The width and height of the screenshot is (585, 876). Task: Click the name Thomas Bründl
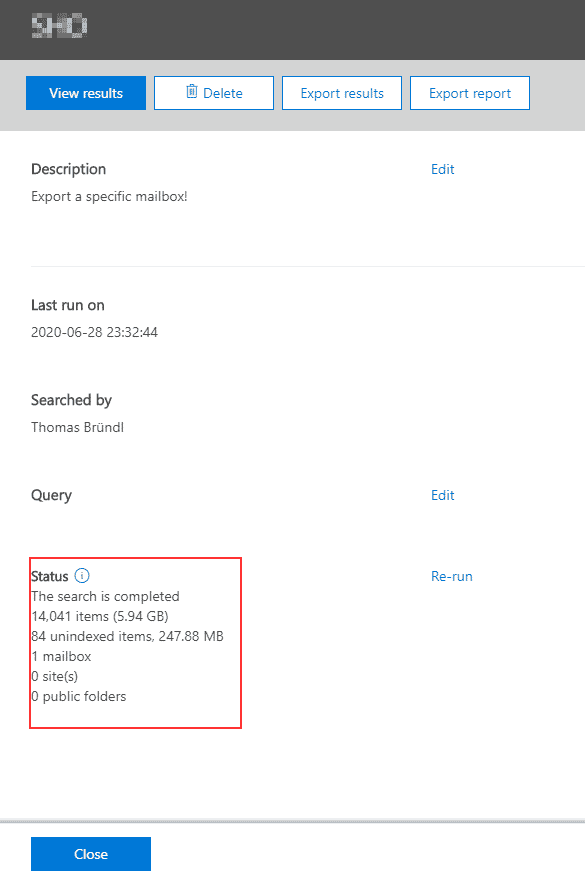tap(78, 427)
